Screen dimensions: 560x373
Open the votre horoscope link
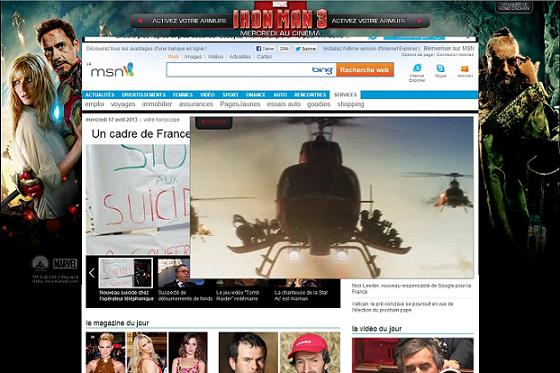coord(161,120)
